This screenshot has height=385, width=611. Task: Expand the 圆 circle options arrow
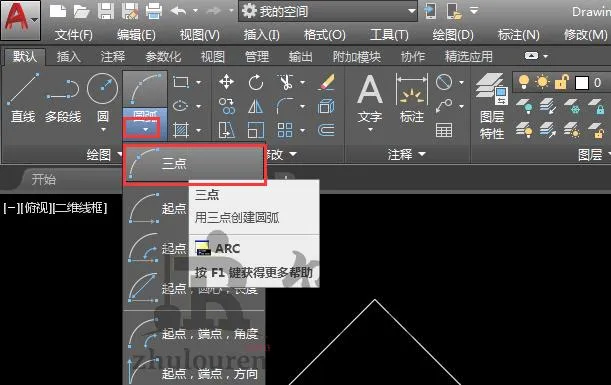tap(103, 129)
